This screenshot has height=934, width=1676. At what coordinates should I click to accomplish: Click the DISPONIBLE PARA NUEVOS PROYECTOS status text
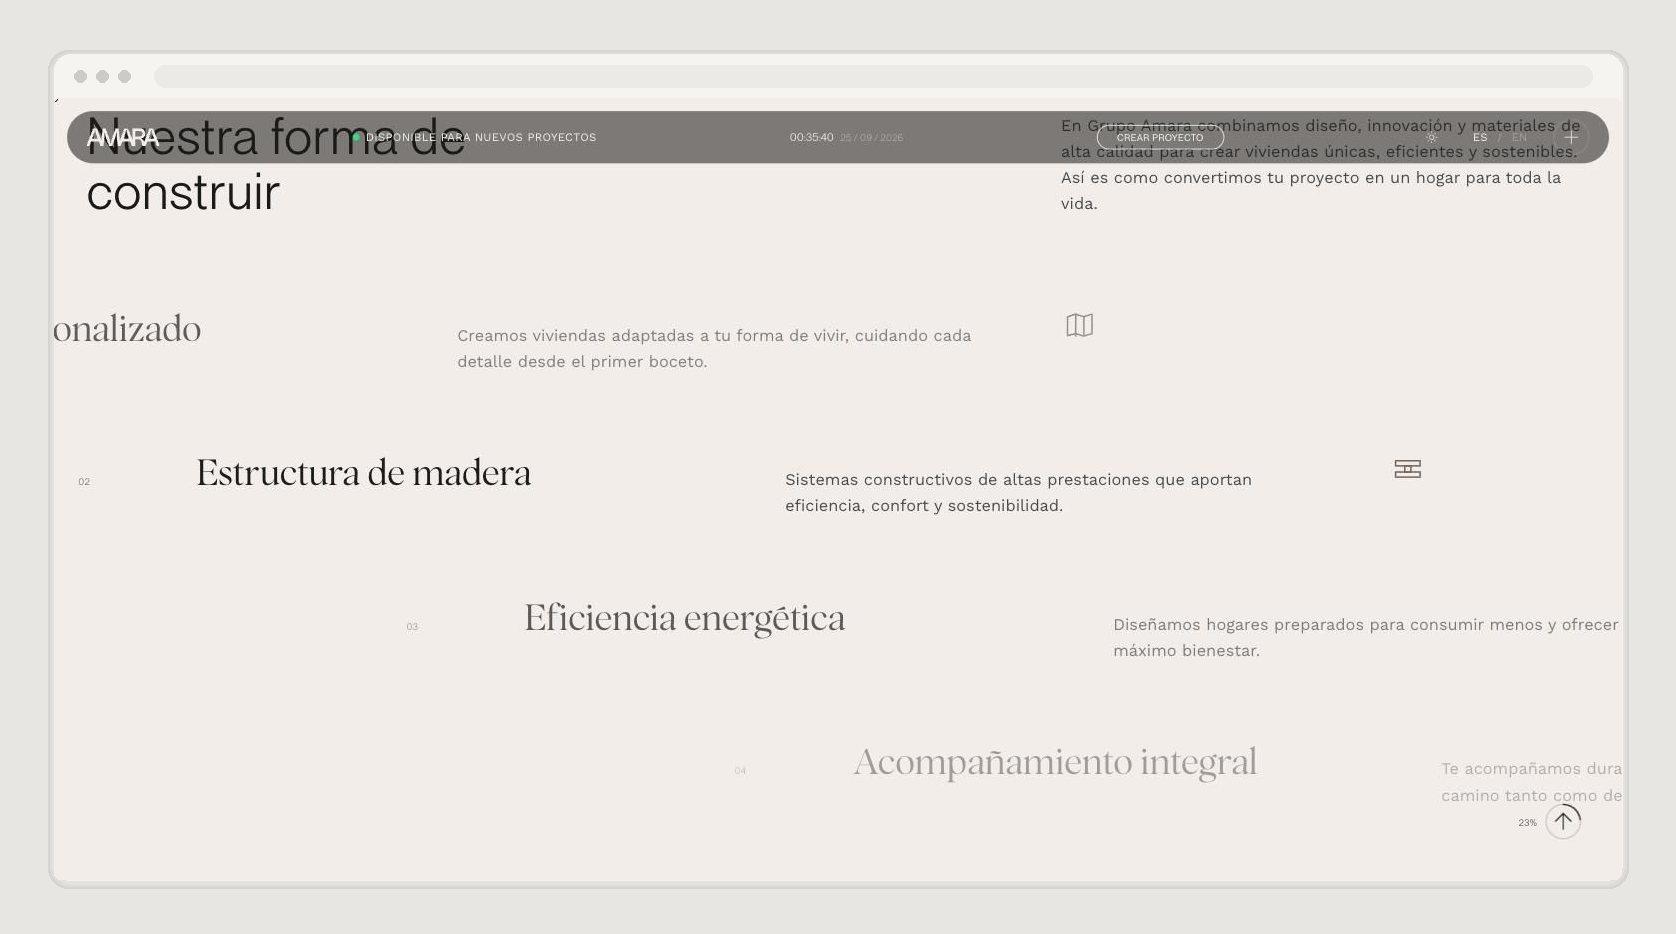pyautogui.click(x=481, y=137)
